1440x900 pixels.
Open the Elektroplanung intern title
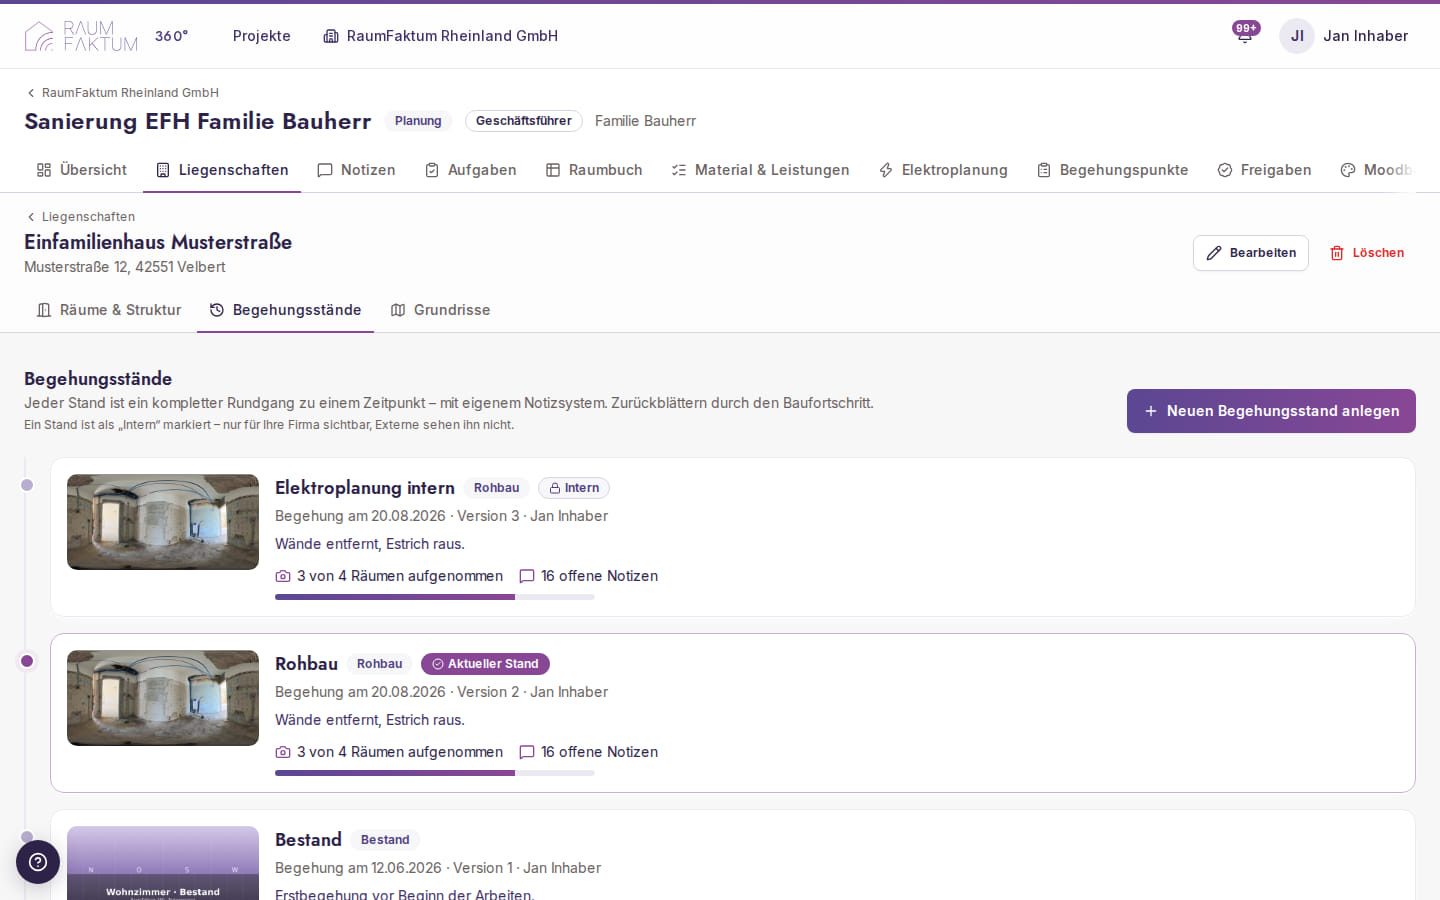[x=365, y=488]
